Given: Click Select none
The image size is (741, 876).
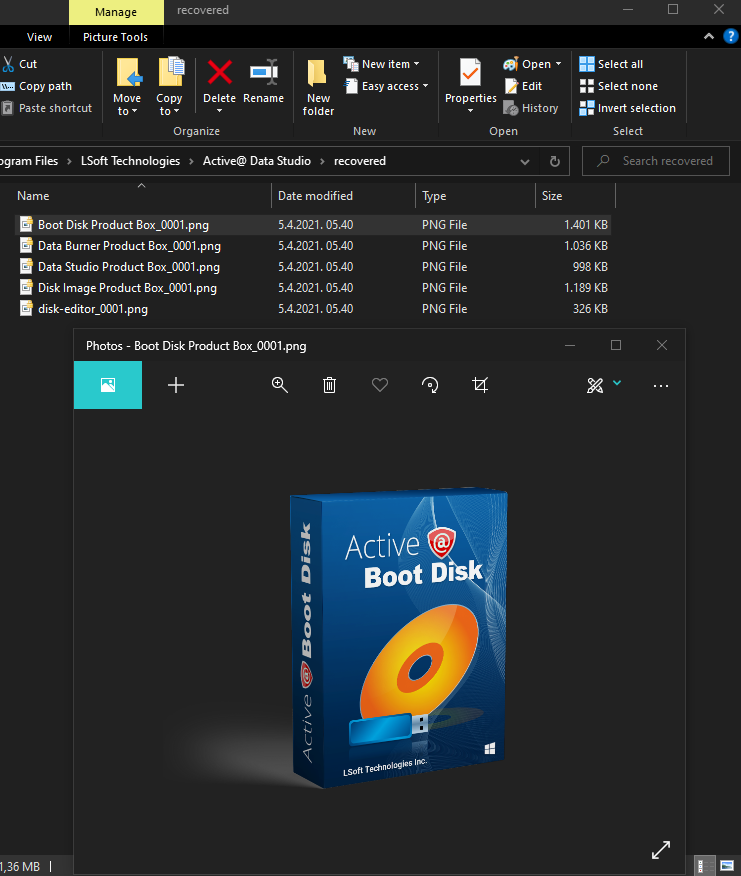Looking at the screenshot, I should click(x=618, y=86).
